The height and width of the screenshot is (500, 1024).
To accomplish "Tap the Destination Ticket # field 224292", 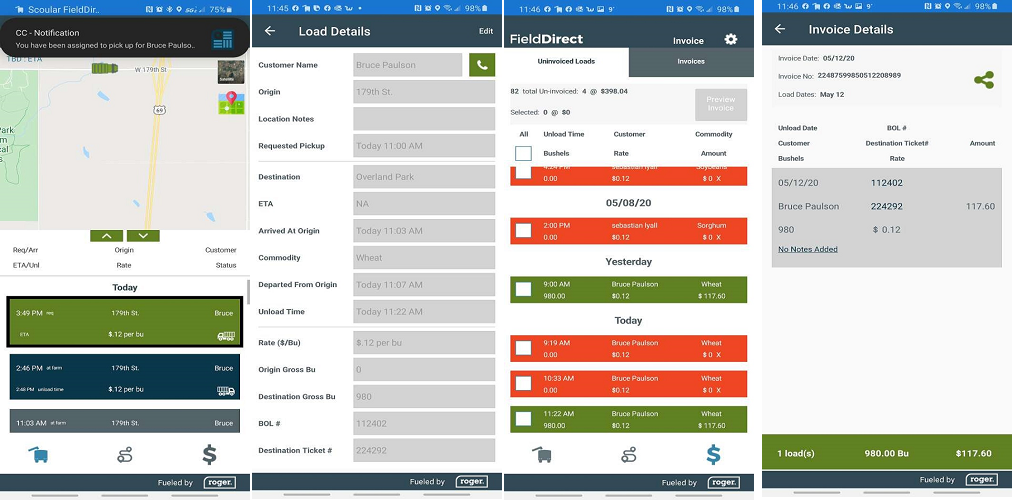I will [424, 450].
